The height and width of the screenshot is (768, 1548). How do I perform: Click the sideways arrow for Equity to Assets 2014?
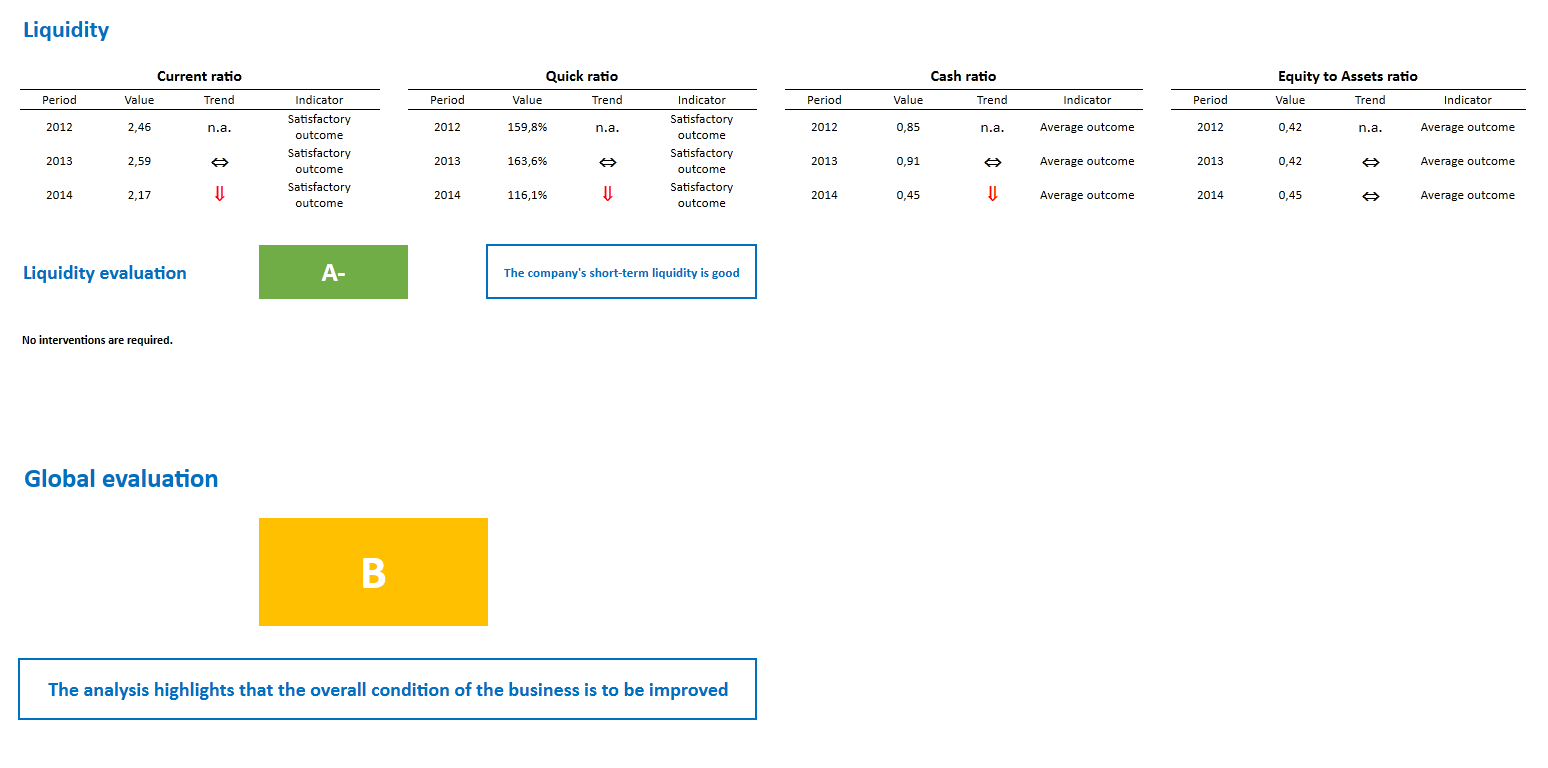tap(1370, 196)
